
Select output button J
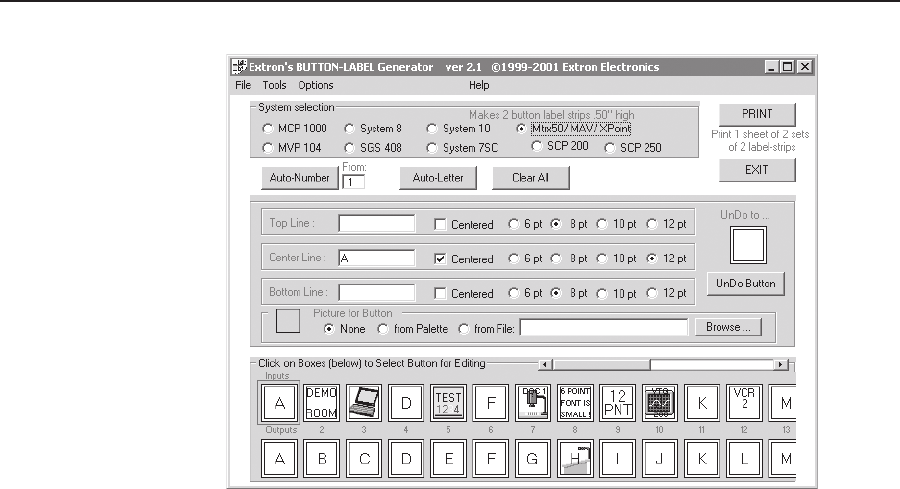[660, 459]
